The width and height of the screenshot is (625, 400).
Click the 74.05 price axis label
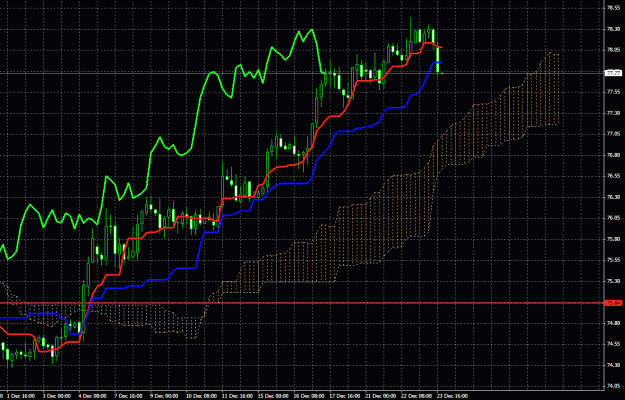(613, 386)
